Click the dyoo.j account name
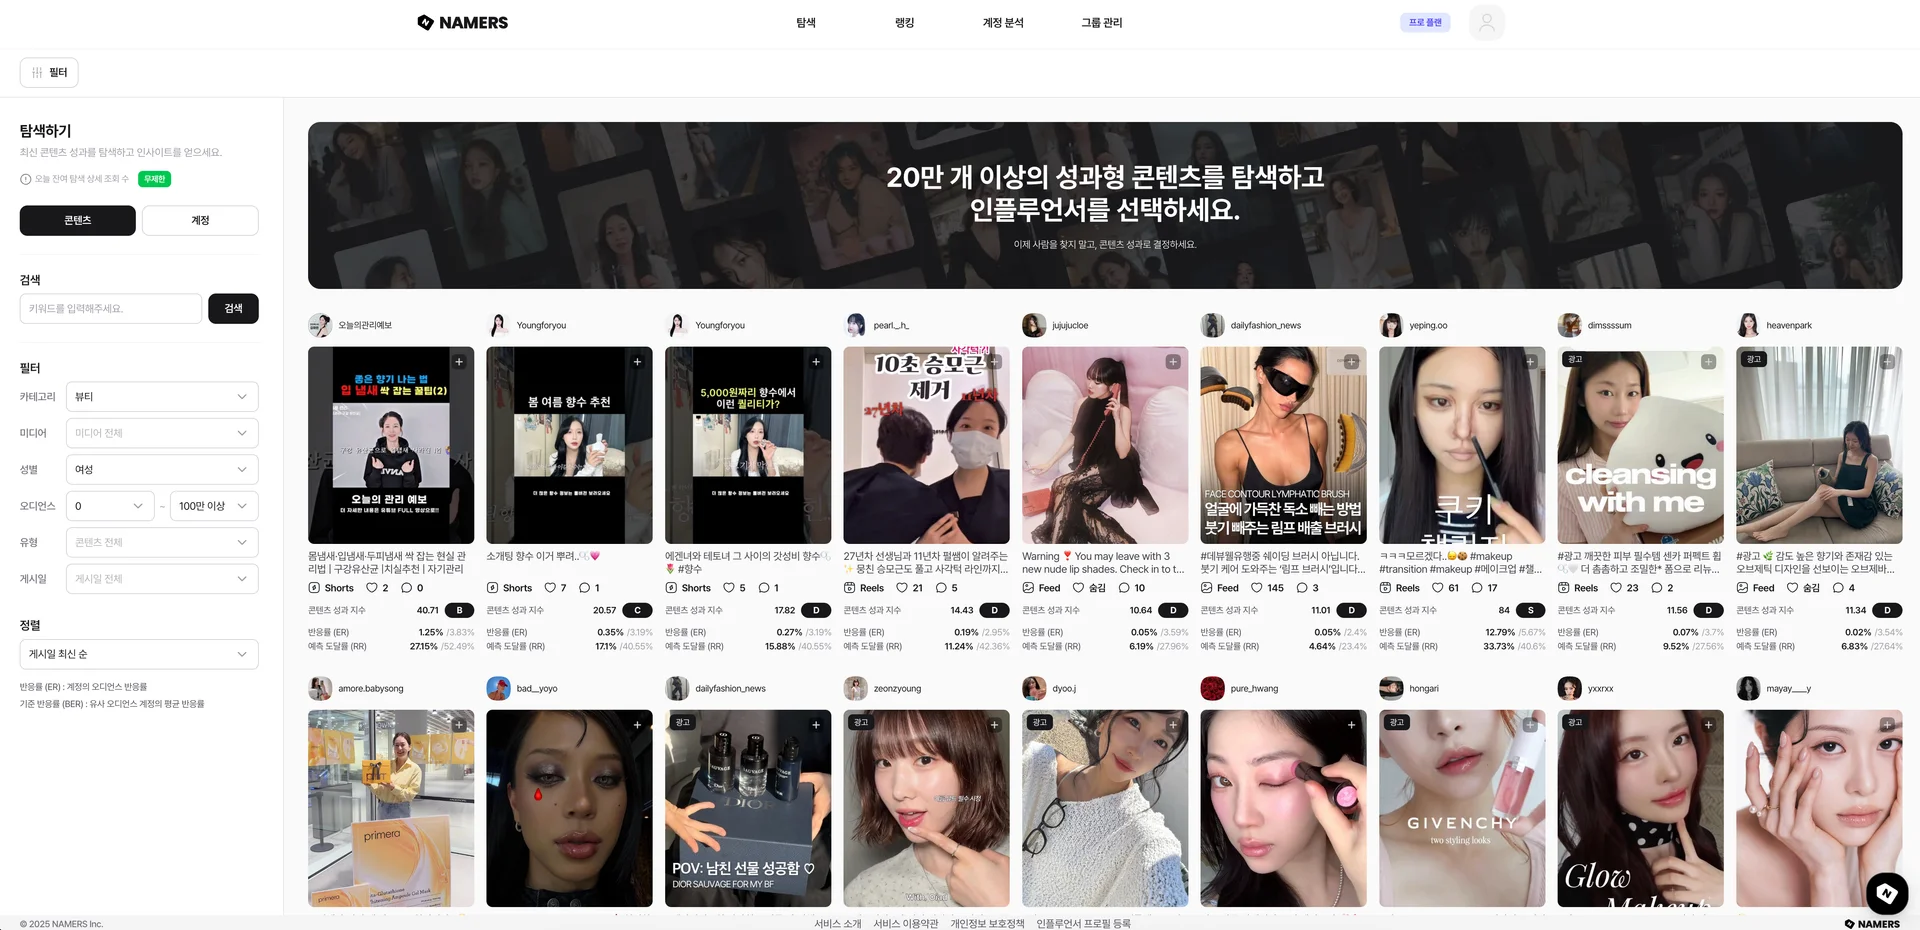Image resolution: width=1920 pixels, height=930 pixels. [x=1064, y=688]
